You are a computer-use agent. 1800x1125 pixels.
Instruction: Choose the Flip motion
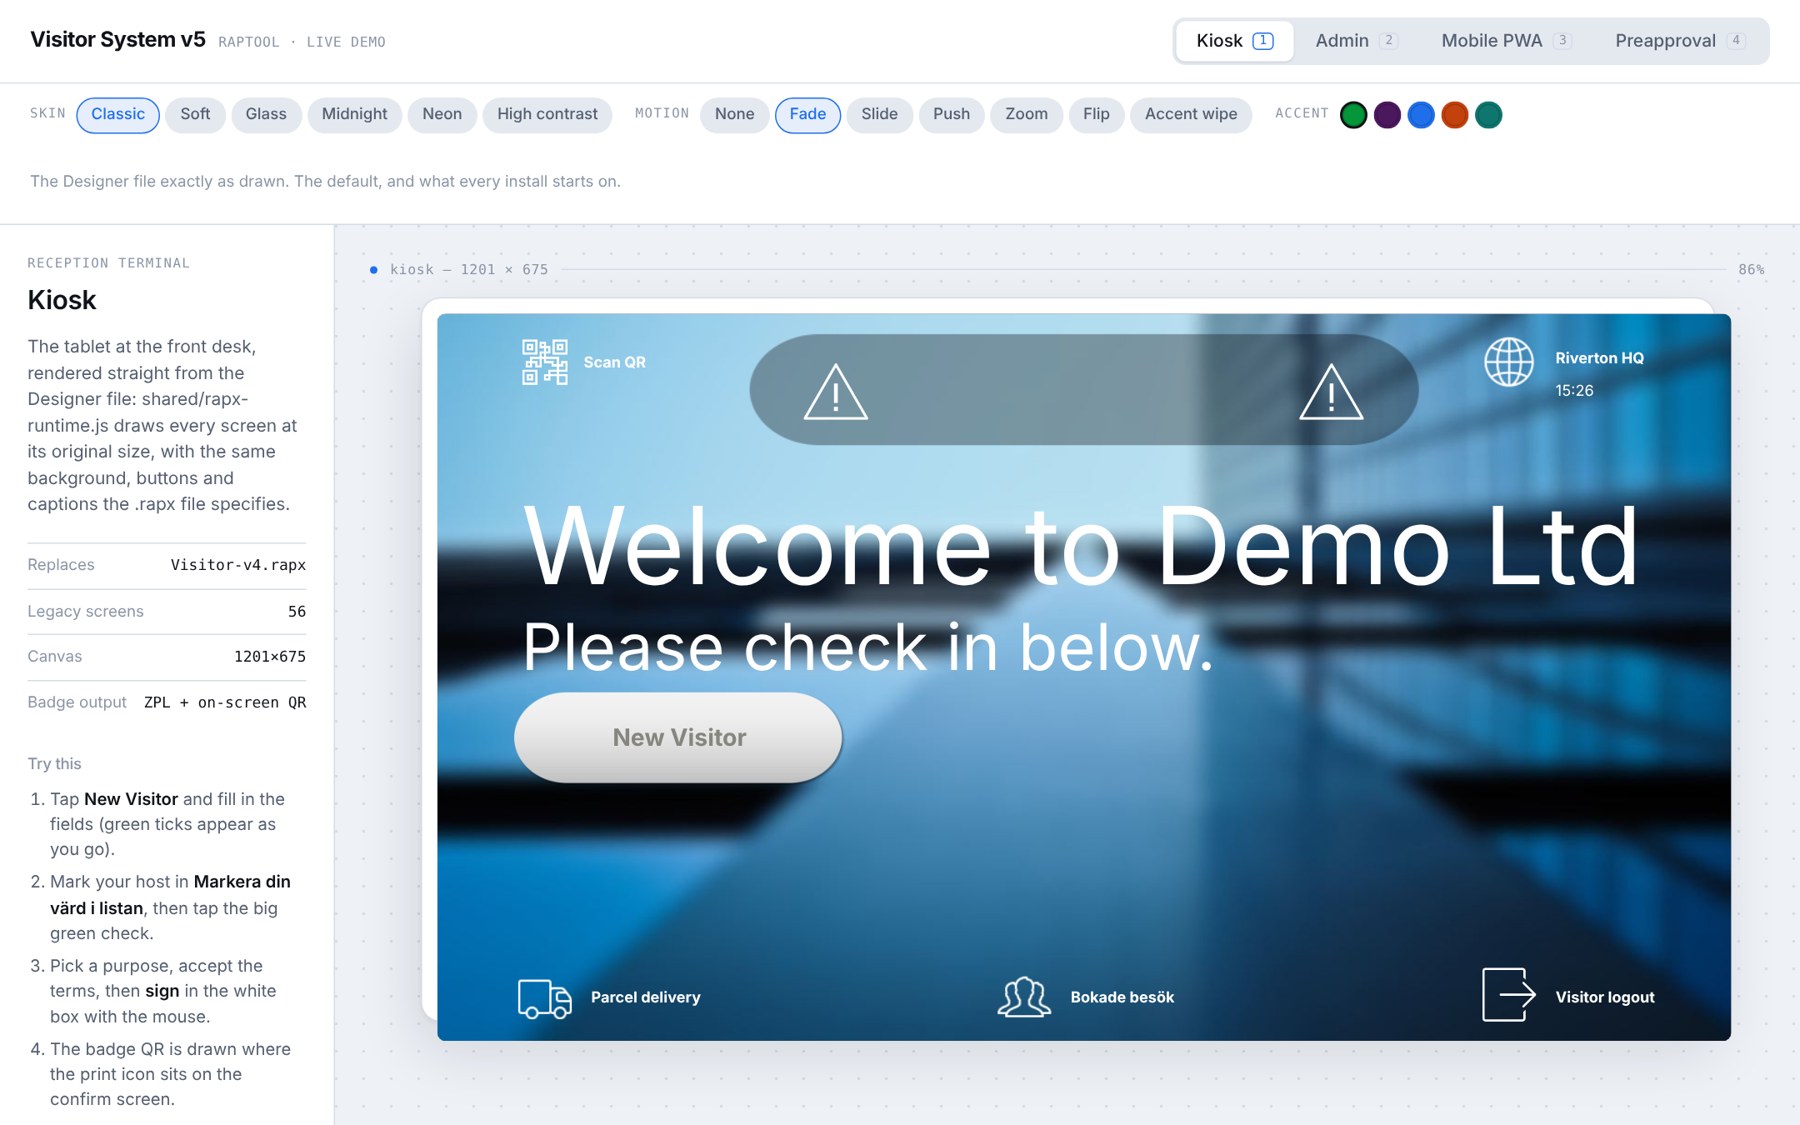click(x=1096, y=115)
